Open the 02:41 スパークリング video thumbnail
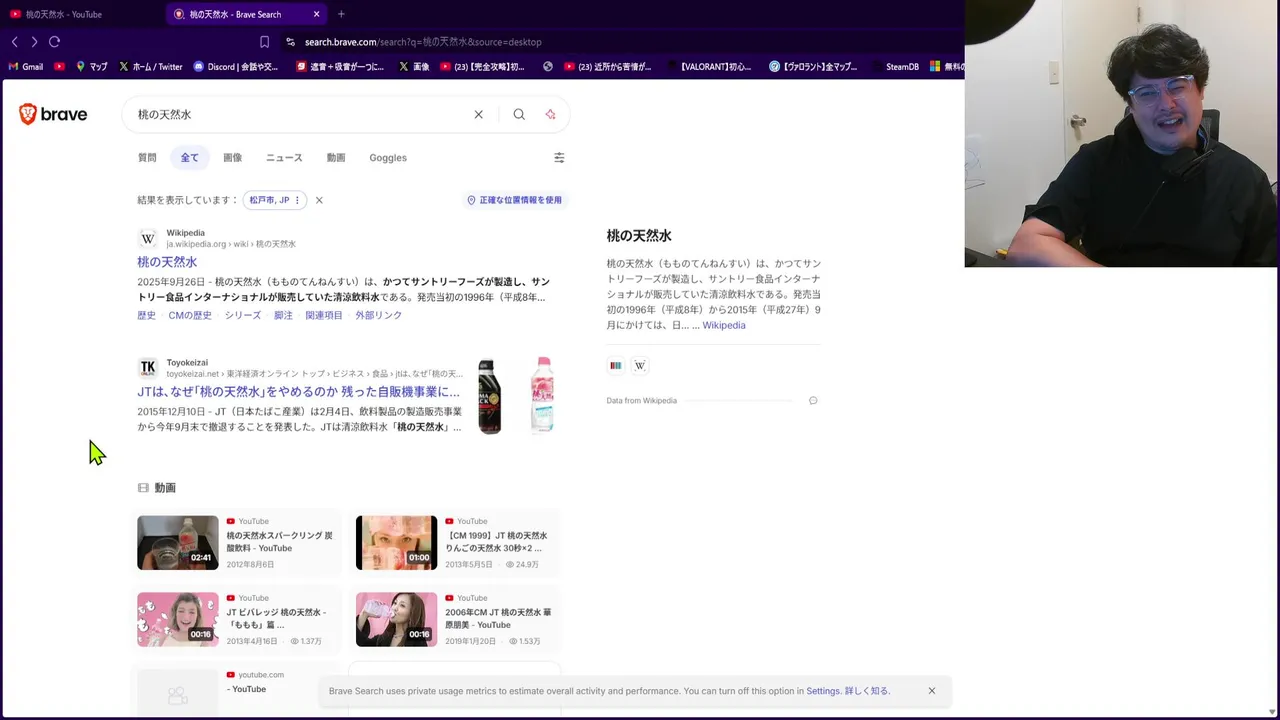Screen dimensions: 1280x720 tap(178, 542)
